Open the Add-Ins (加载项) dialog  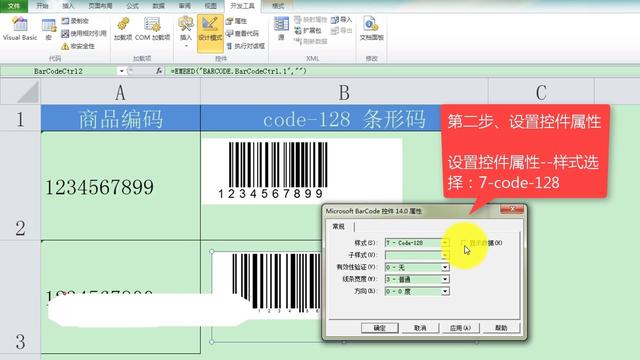pos(123,29)
